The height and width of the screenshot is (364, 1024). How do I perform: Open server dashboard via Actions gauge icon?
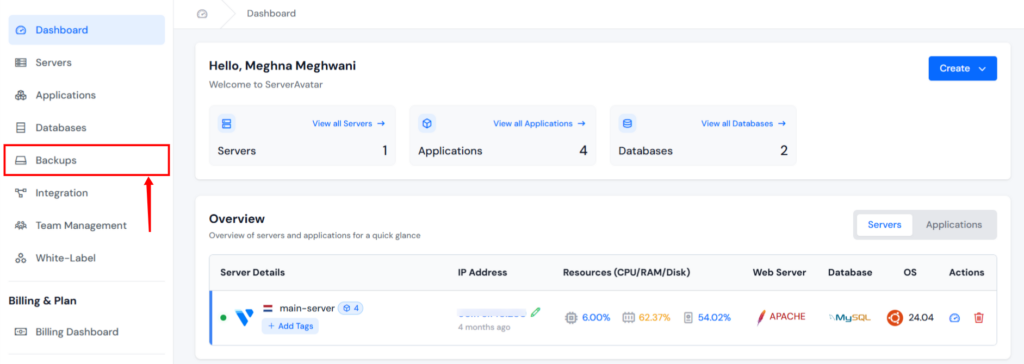[x=955, y=318]
